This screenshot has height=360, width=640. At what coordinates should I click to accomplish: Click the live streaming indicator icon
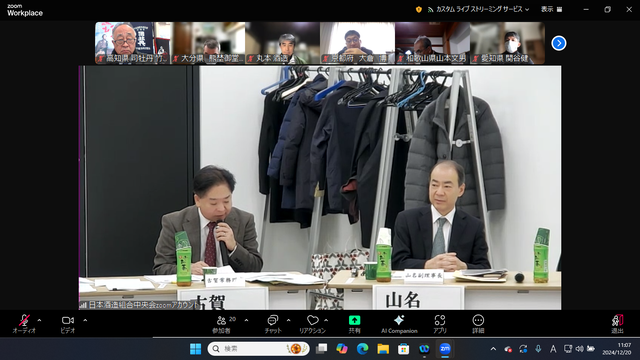click(430, 9)
